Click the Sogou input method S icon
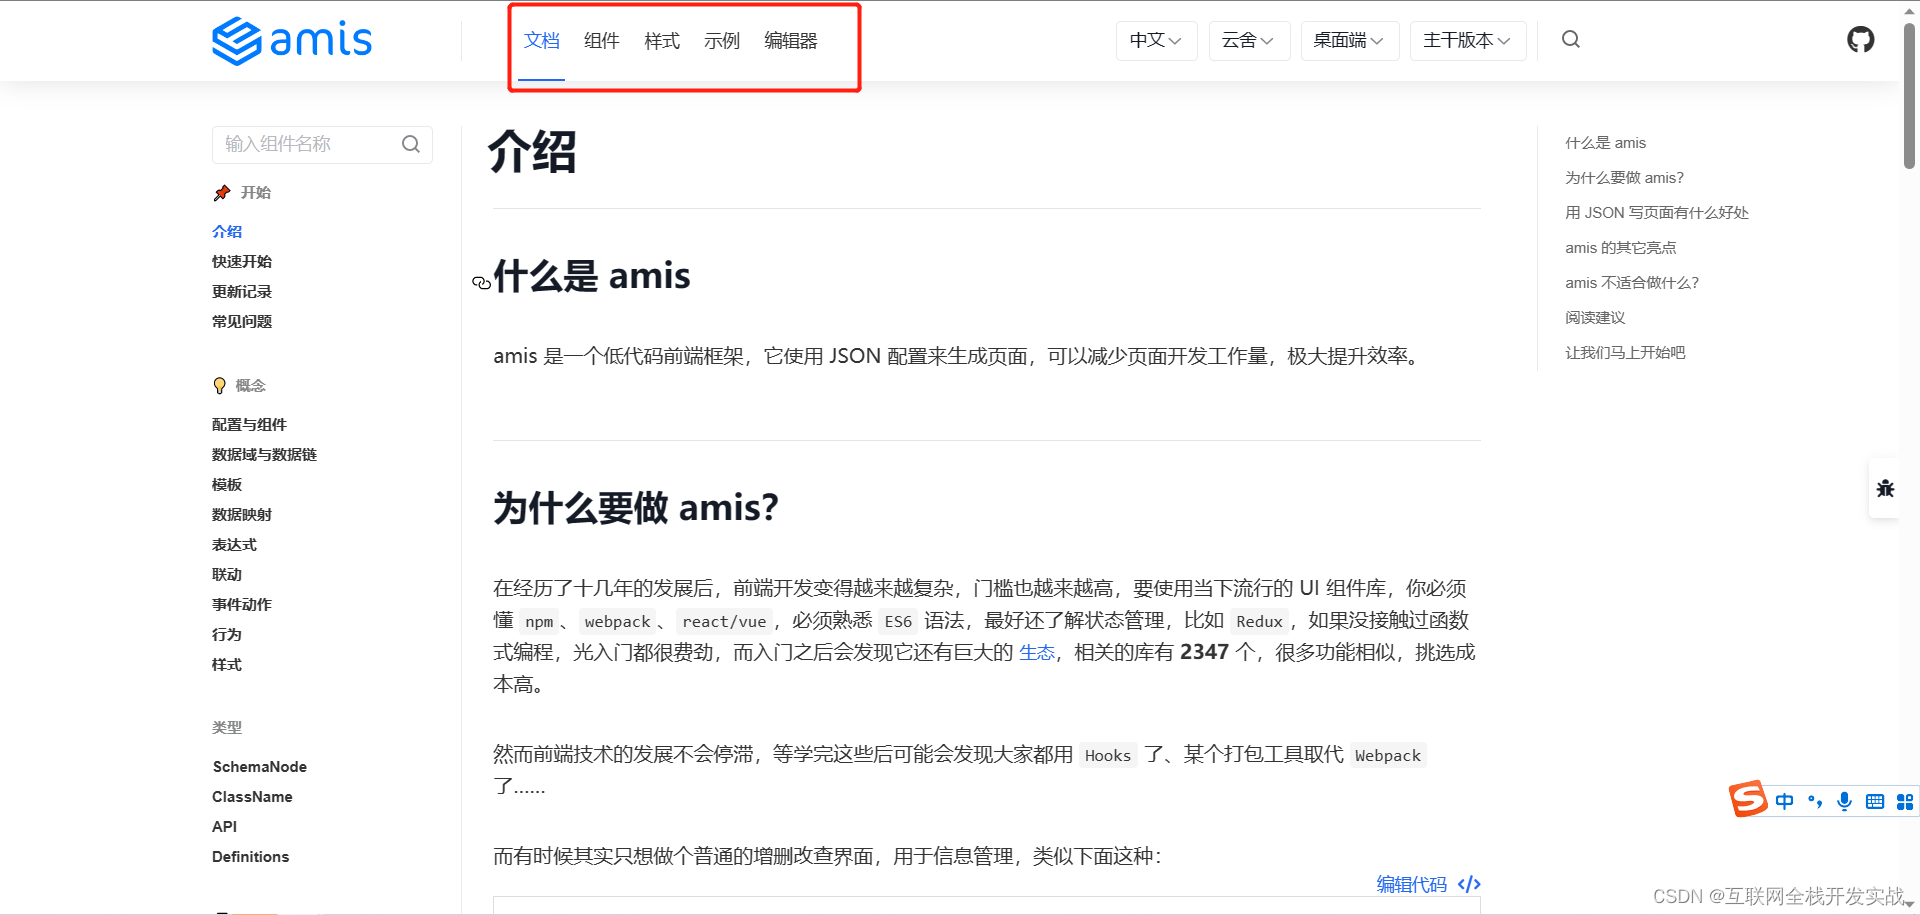The height and width of the screenshot is (915, 1920). coord(1748,799)
